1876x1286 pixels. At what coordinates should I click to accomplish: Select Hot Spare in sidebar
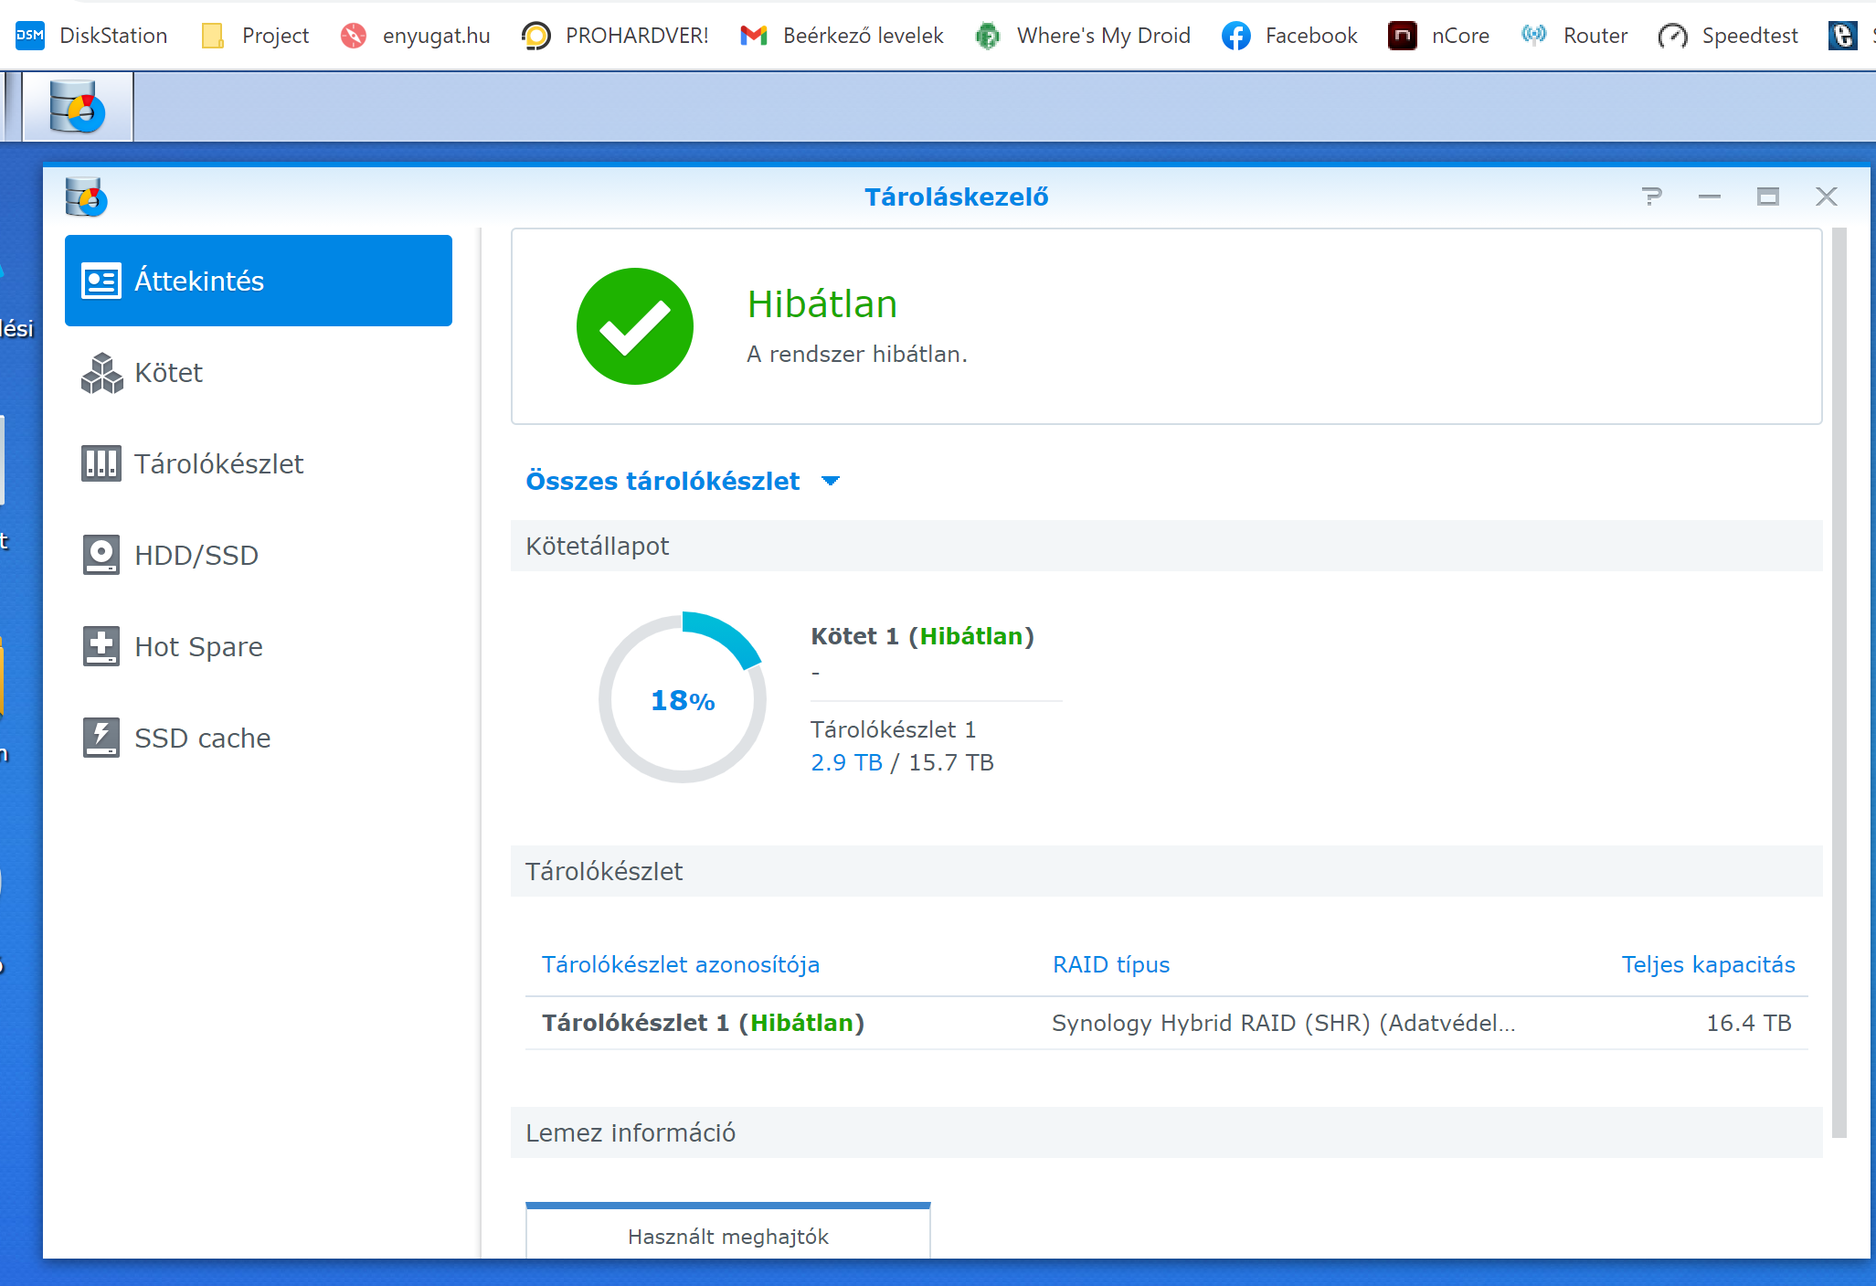[258, 647]
